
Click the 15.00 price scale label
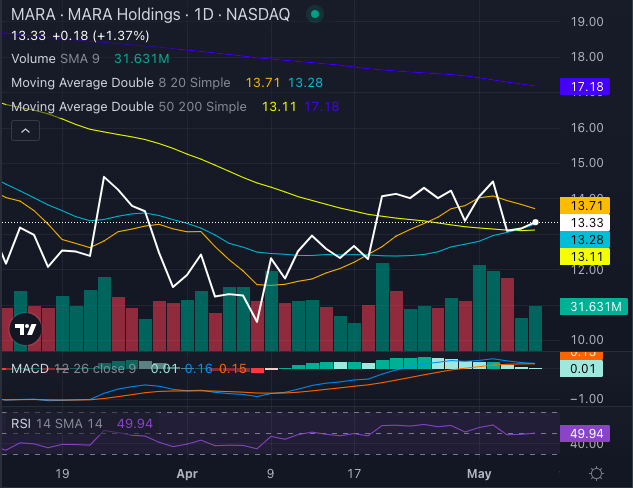[587, 163]
